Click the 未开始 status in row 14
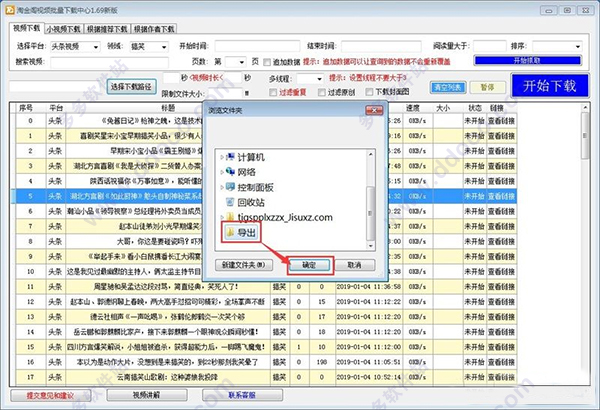Screen dimensions: 600x410 pos(474,332)
